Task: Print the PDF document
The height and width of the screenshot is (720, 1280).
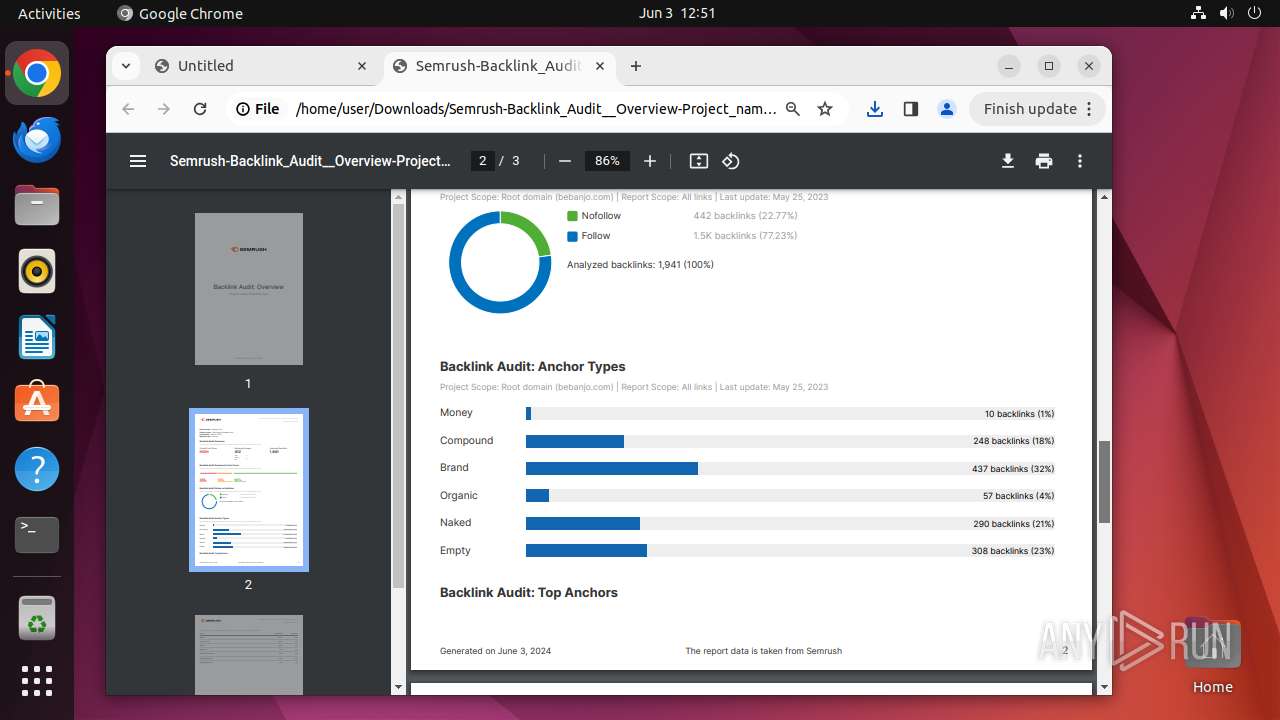Action: 1044,161
